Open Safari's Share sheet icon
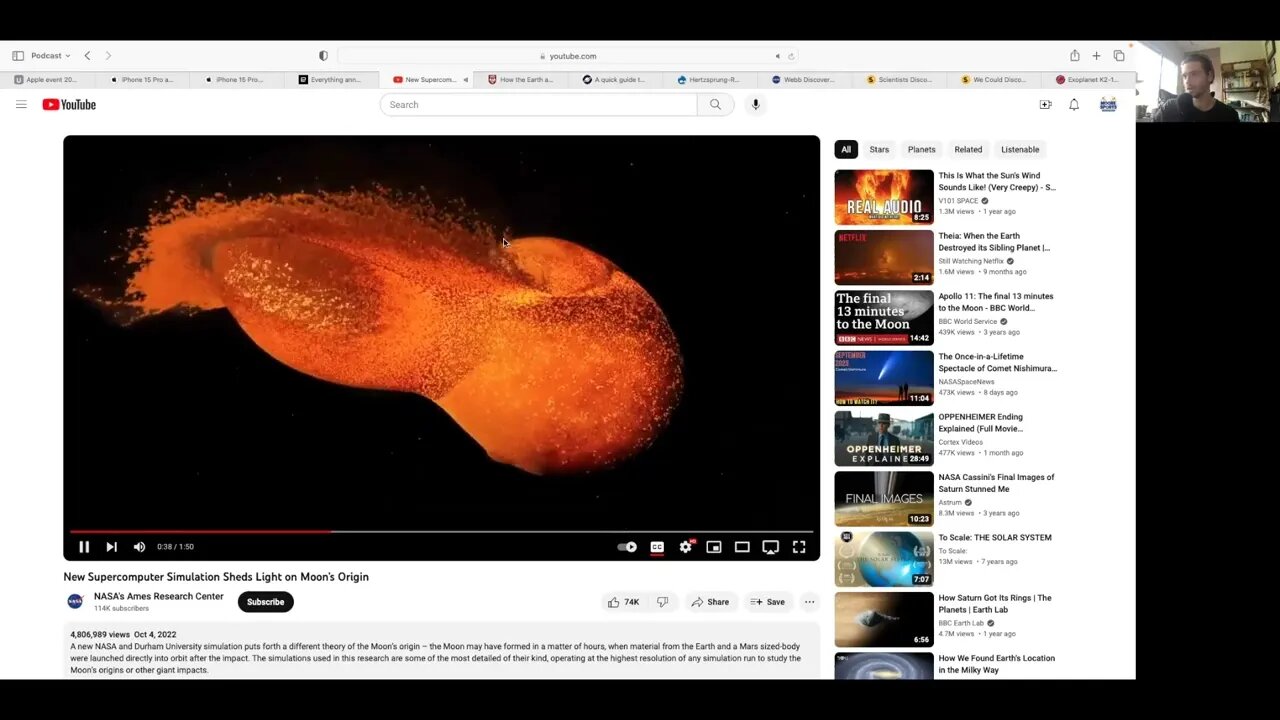 (1075, 56)
